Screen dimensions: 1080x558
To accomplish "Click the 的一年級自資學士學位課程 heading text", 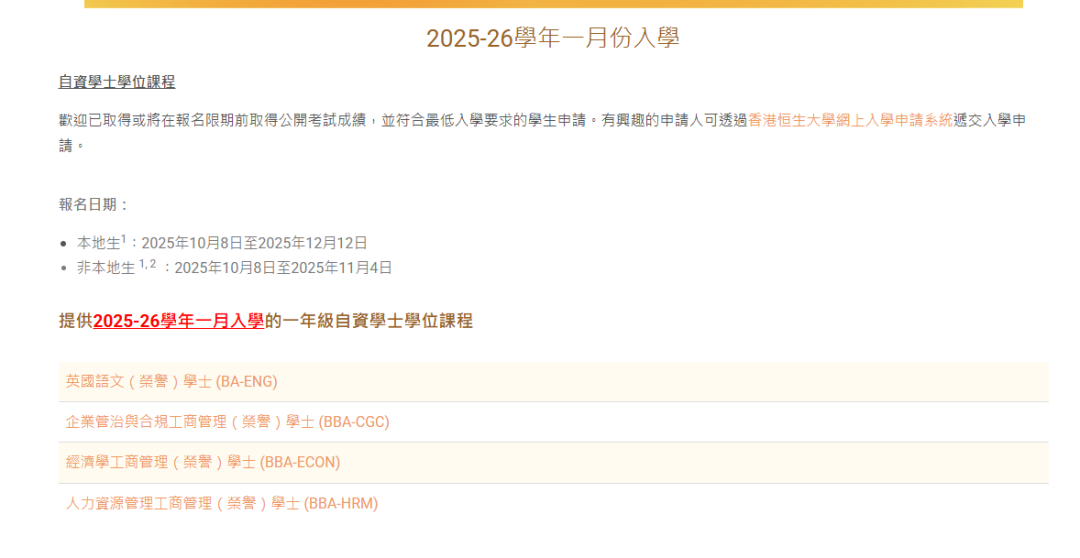I will tap(369, 321).
